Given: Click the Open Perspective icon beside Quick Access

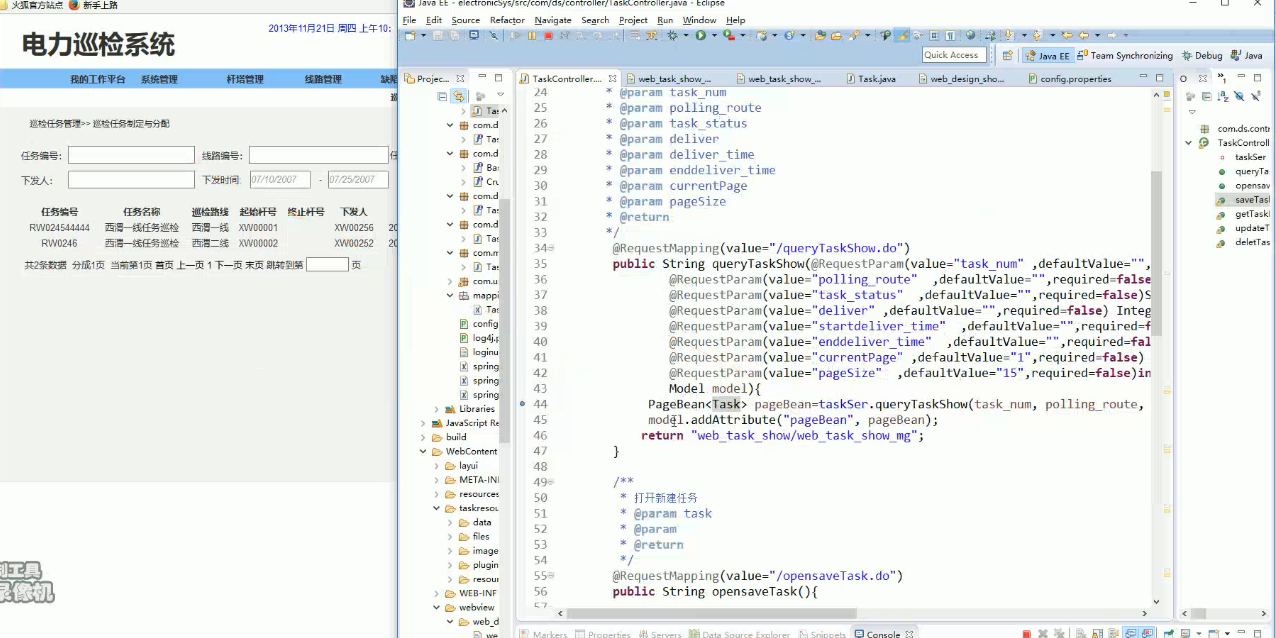Looking at the screenshot, I should (x=1008, y=56).
